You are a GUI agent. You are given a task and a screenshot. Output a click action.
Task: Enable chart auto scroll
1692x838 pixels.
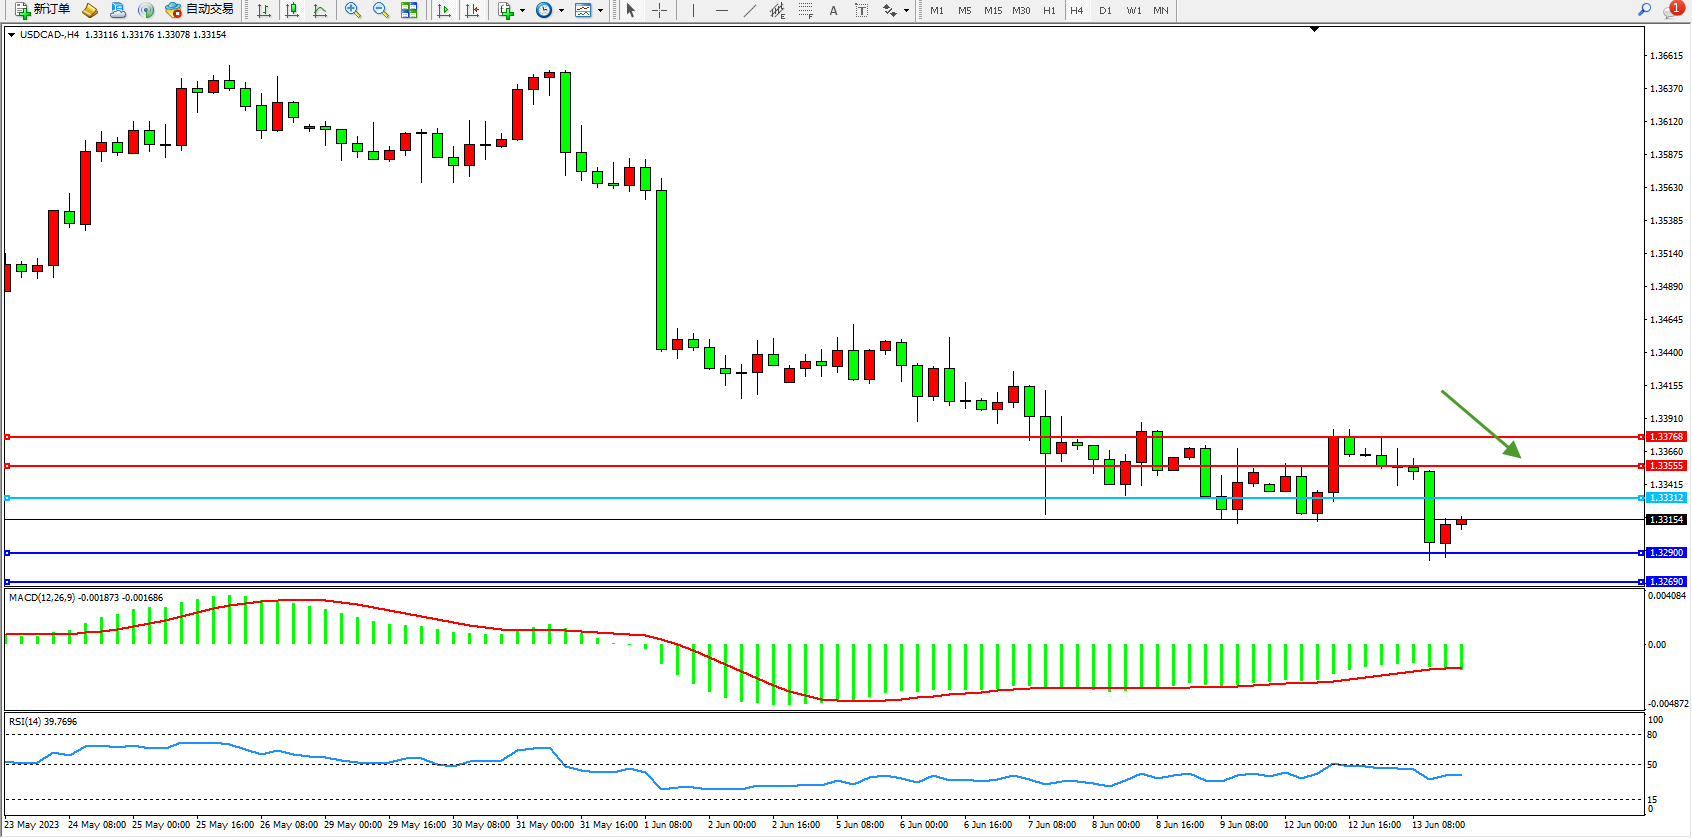tap(444, 10)
